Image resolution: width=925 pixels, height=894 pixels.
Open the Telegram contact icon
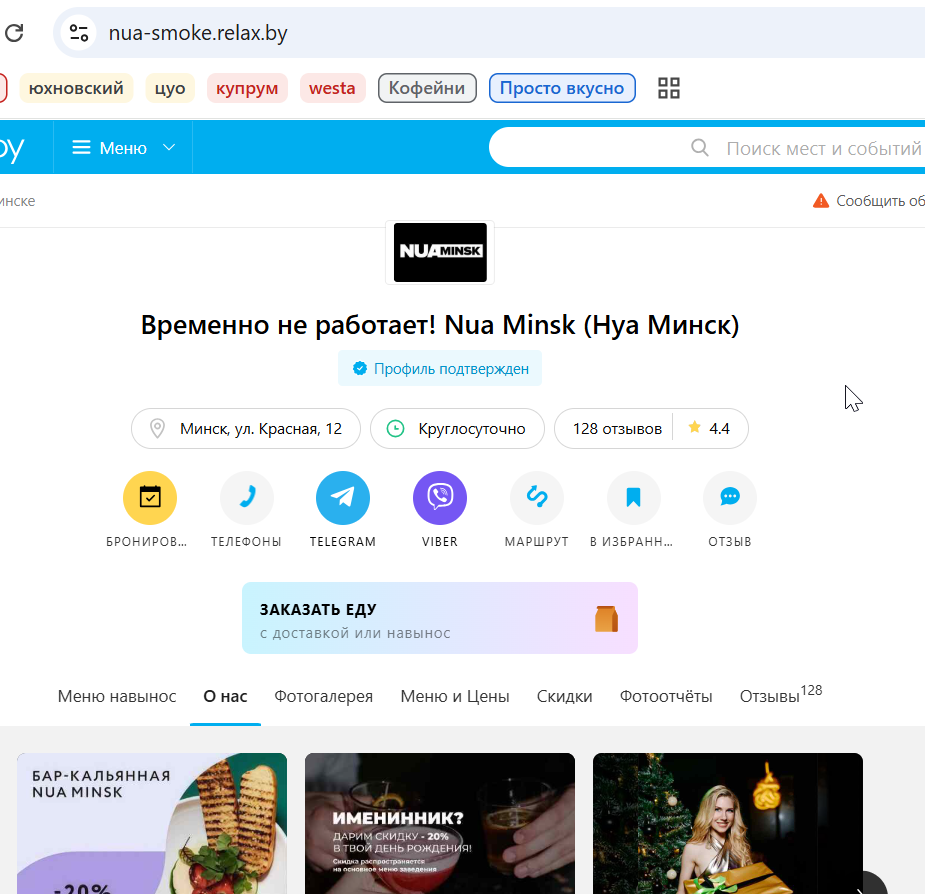click(343, 497)
